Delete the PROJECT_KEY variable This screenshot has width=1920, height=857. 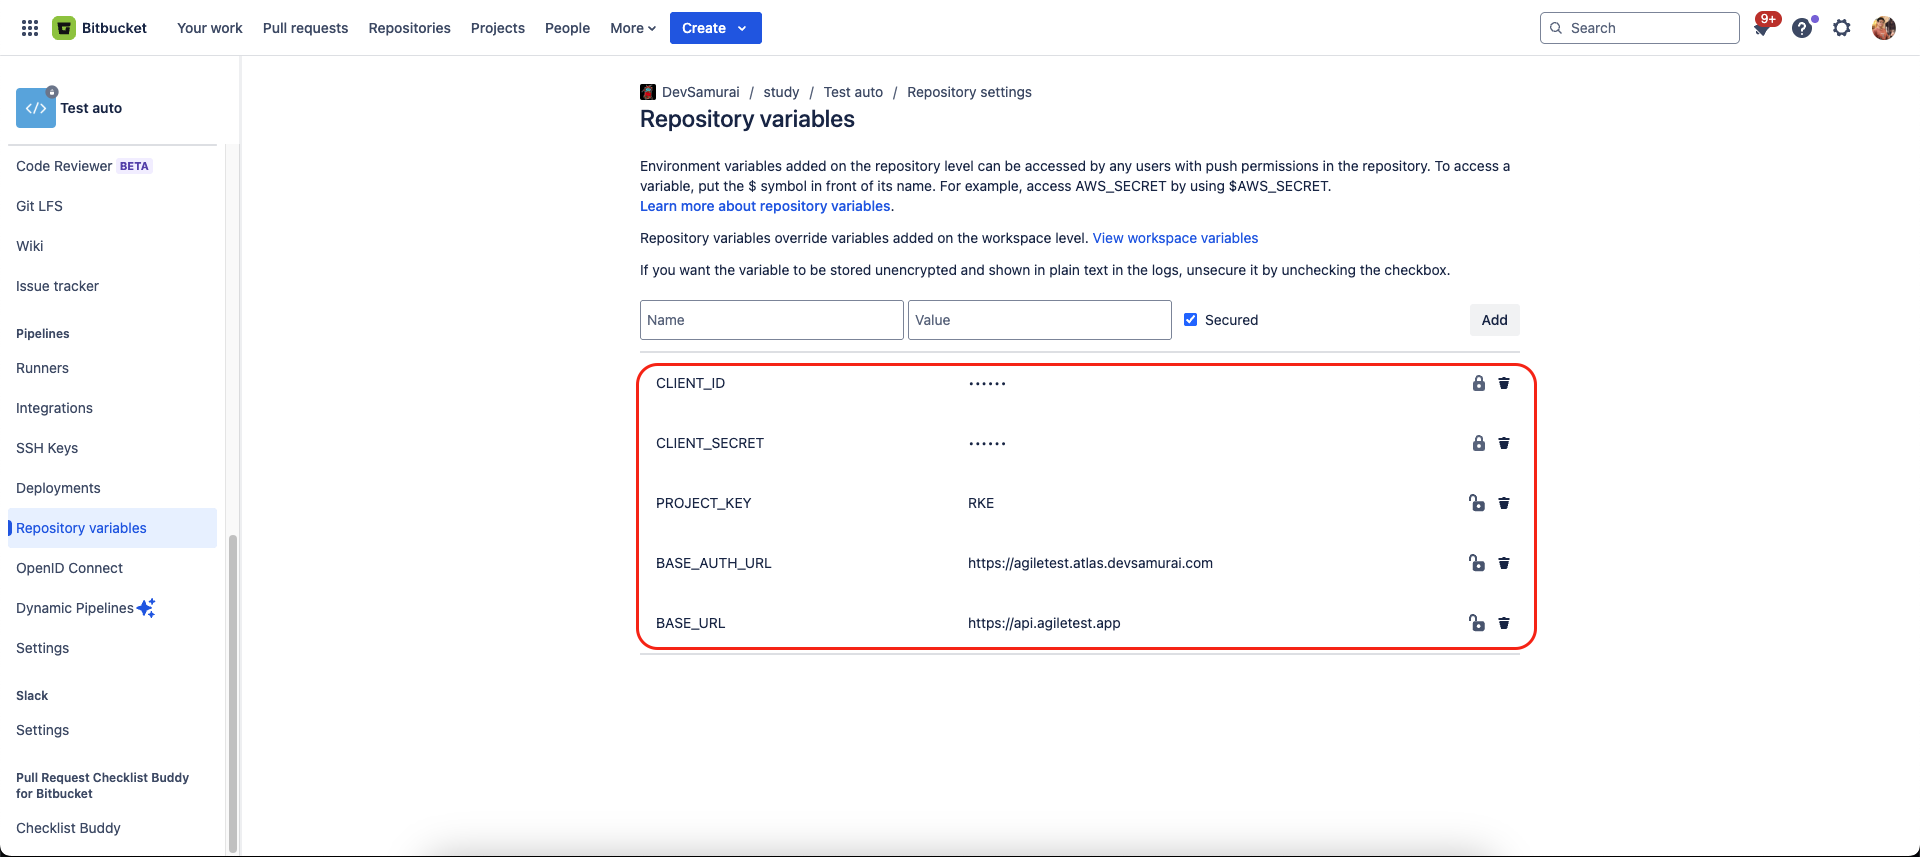1504,503
